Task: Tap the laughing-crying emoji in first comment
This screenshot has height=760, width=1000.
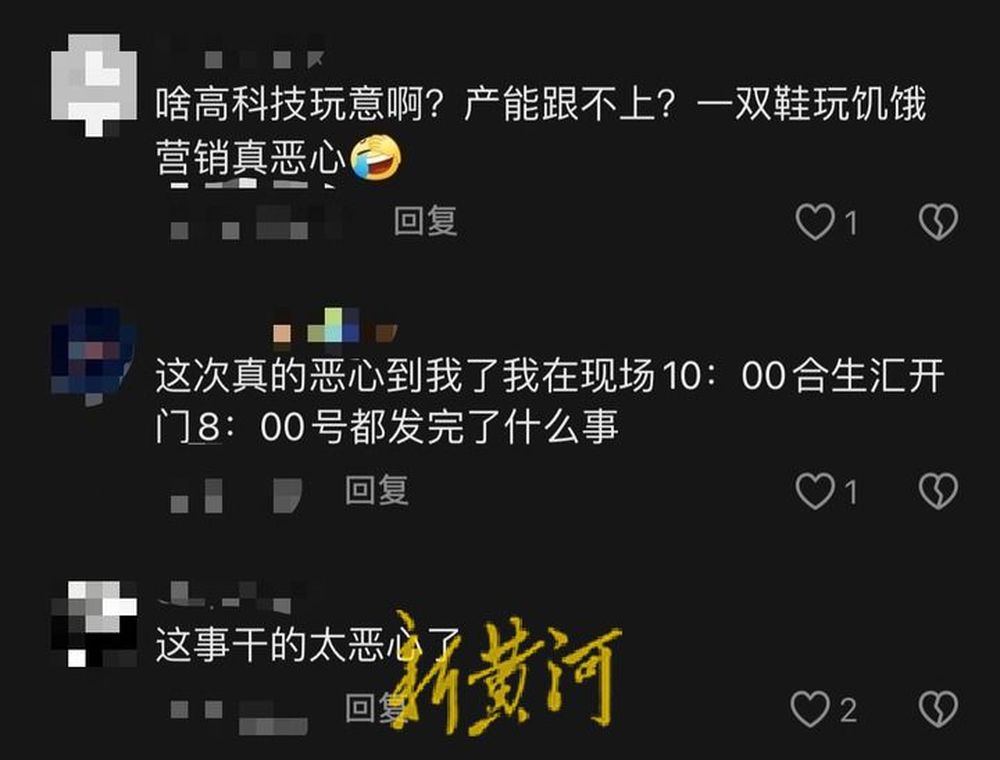Action: 376,157
